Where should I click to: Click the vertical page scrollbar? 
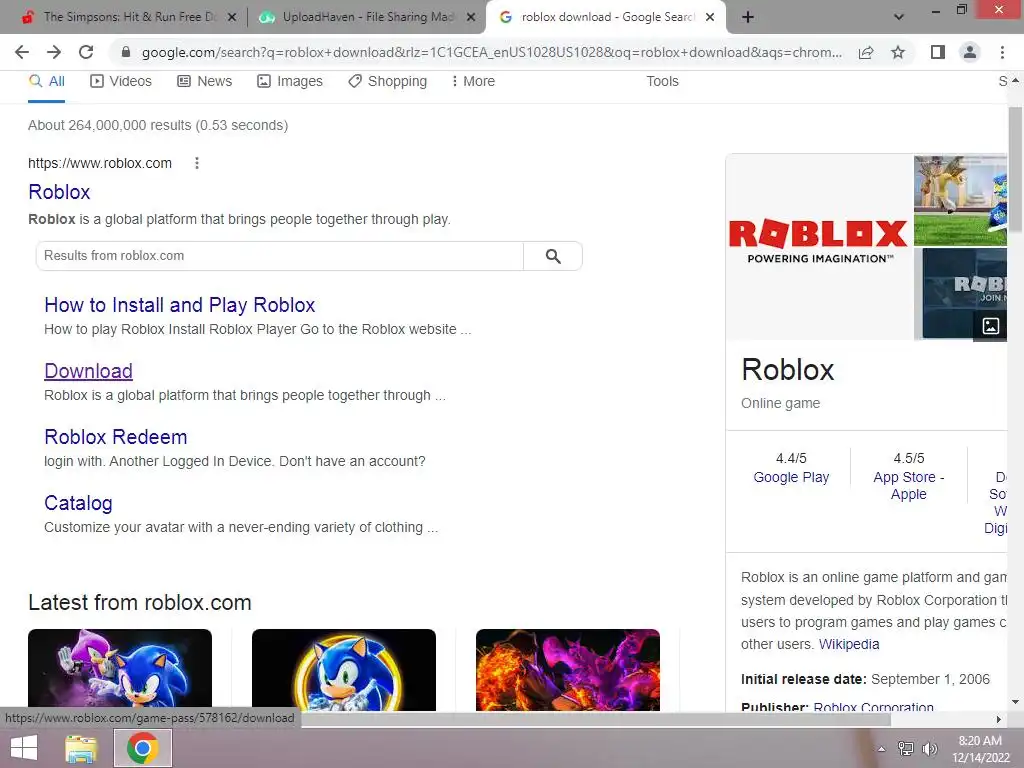pos(1015,168)
